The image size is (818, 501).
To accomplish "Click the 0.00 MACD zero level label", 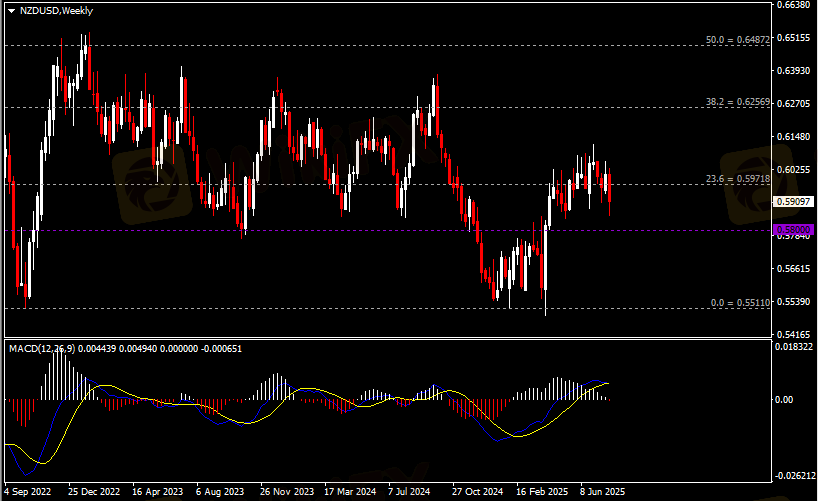I will (785, 399).
